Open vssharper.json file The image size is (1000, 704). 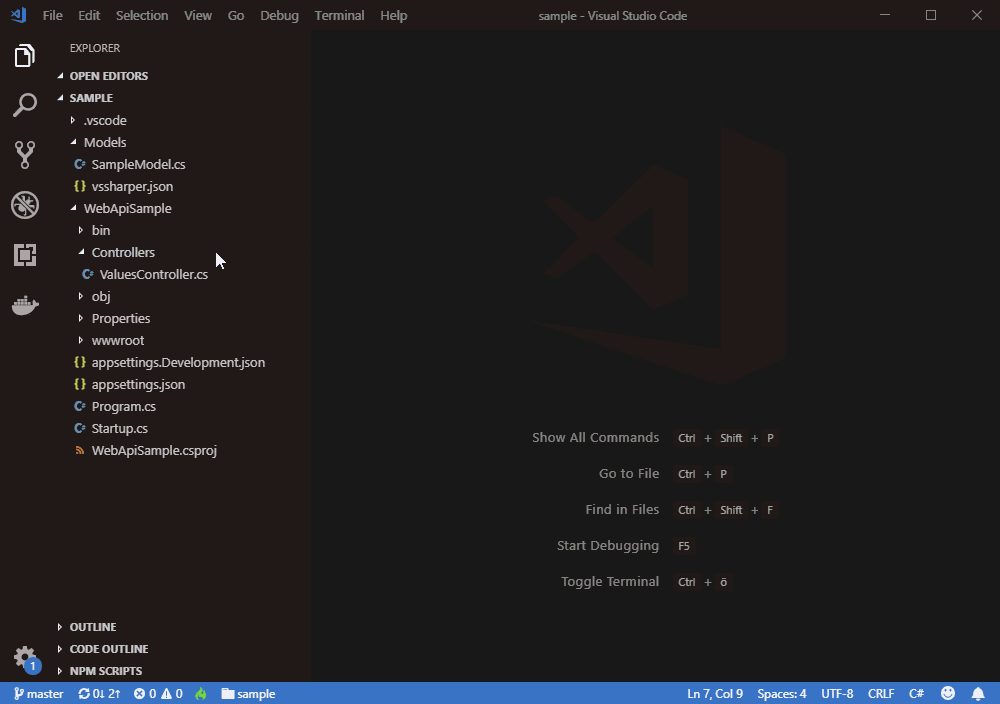pos(132,186)
